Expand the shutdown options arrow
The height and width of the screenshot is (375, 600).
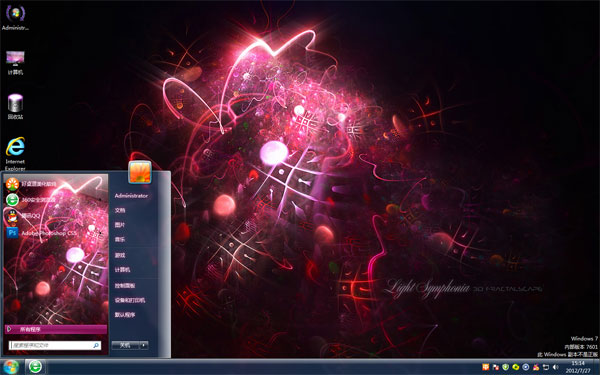point(144,345)
